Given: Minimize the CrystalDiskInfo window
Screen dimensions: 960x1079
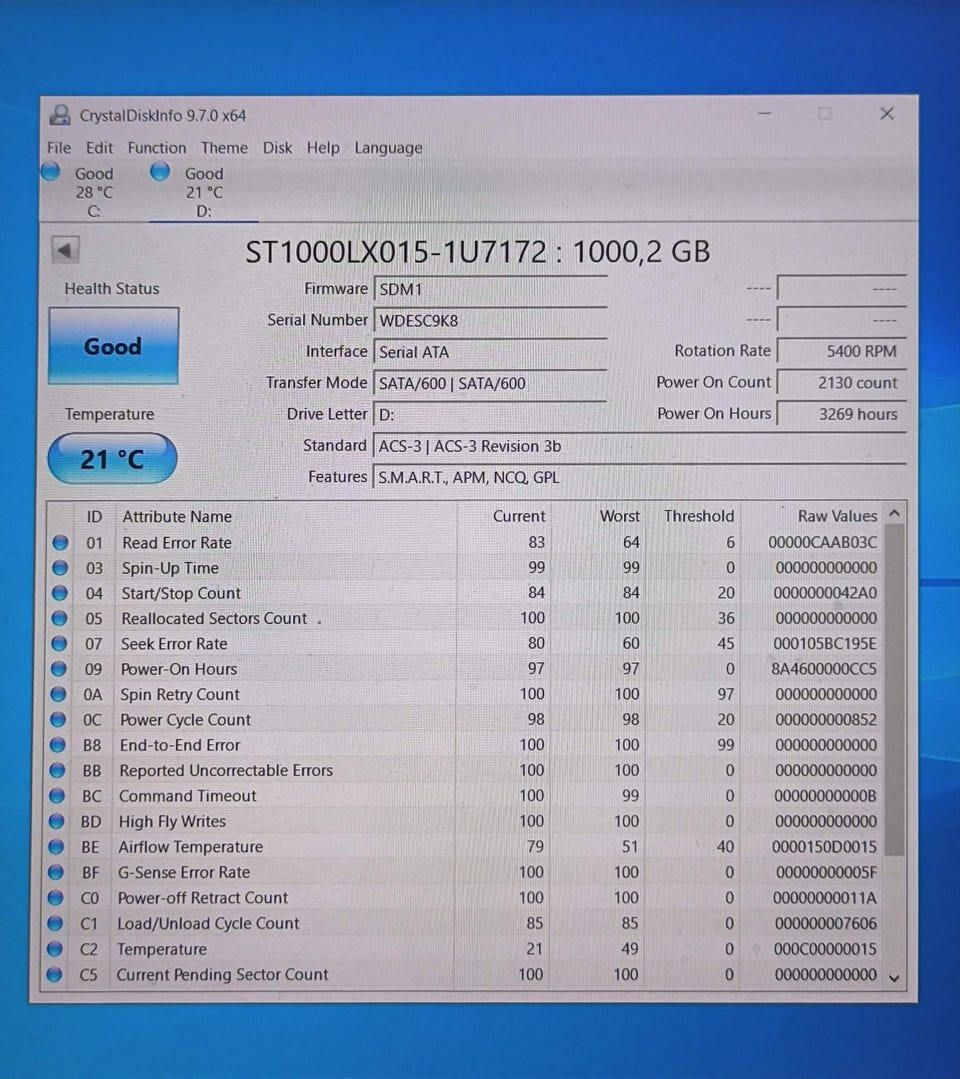Looking at the screenshot, I should (x=764, y=114).
